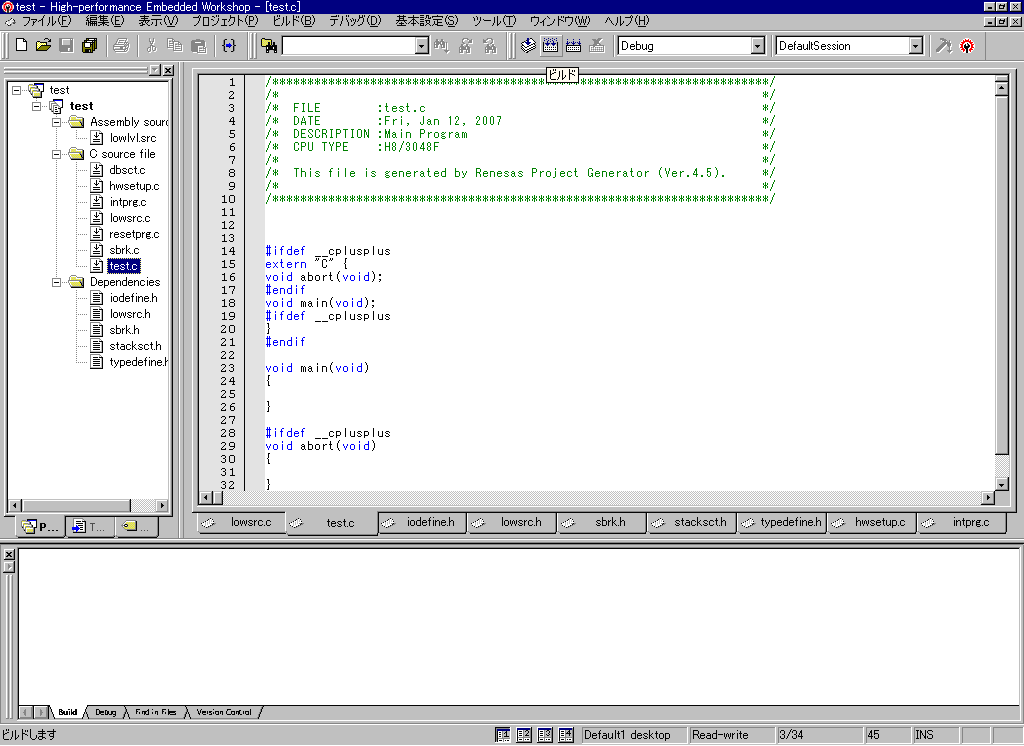Collapse the Dependencies folder node
This screenshot has width=1024, height=746.
58,282
